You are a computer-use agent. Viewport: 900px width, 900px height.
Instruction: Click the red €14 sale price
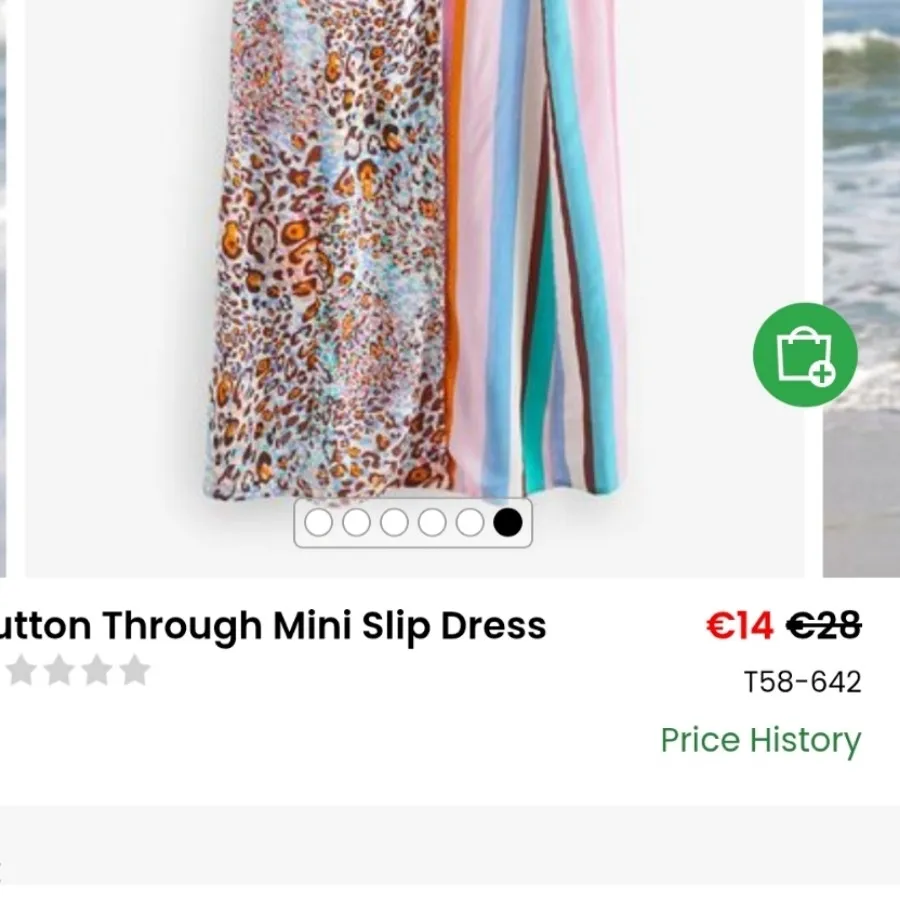(x=739, y=626)
